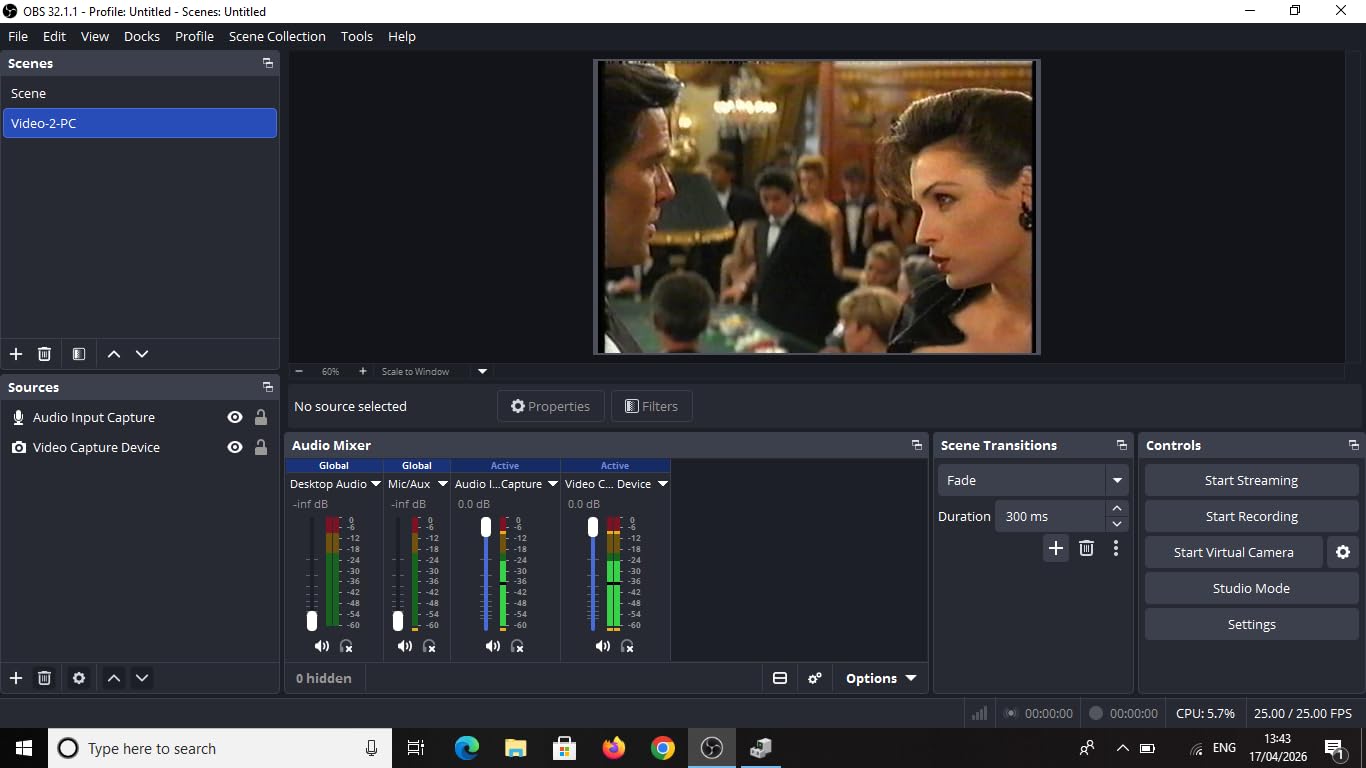Click Start Streaming button
Image resolution: width=1366 pixels, height=768 pixels.
(x=1251, y=480)
